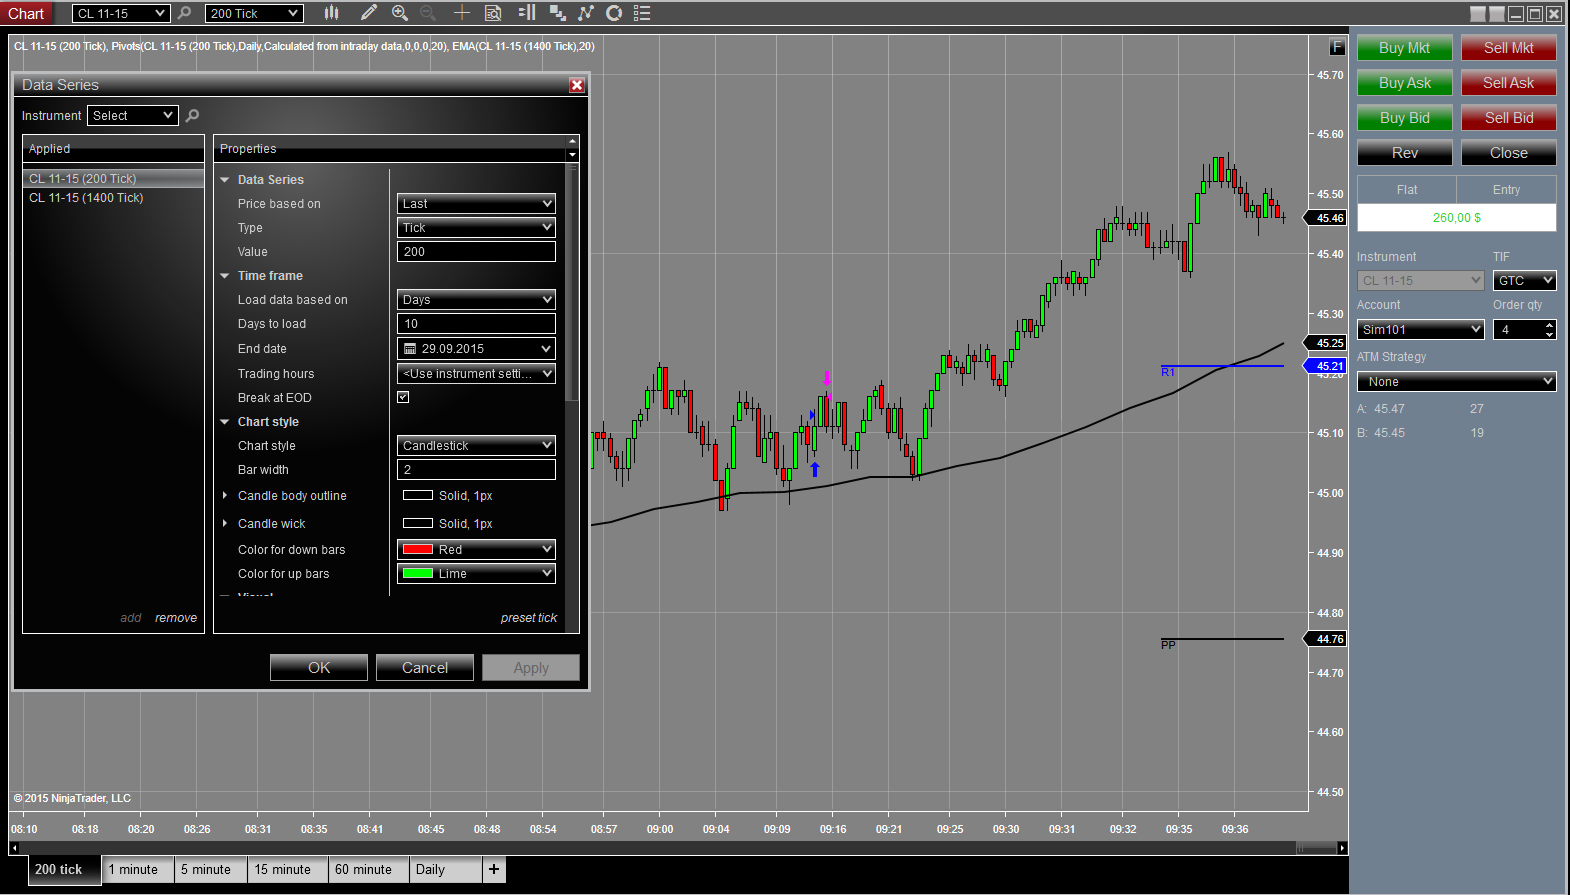The width and height of the screenshot is (1570, 895).
Task: Open the strategies circular icon
Action: (x=614, y=13)
